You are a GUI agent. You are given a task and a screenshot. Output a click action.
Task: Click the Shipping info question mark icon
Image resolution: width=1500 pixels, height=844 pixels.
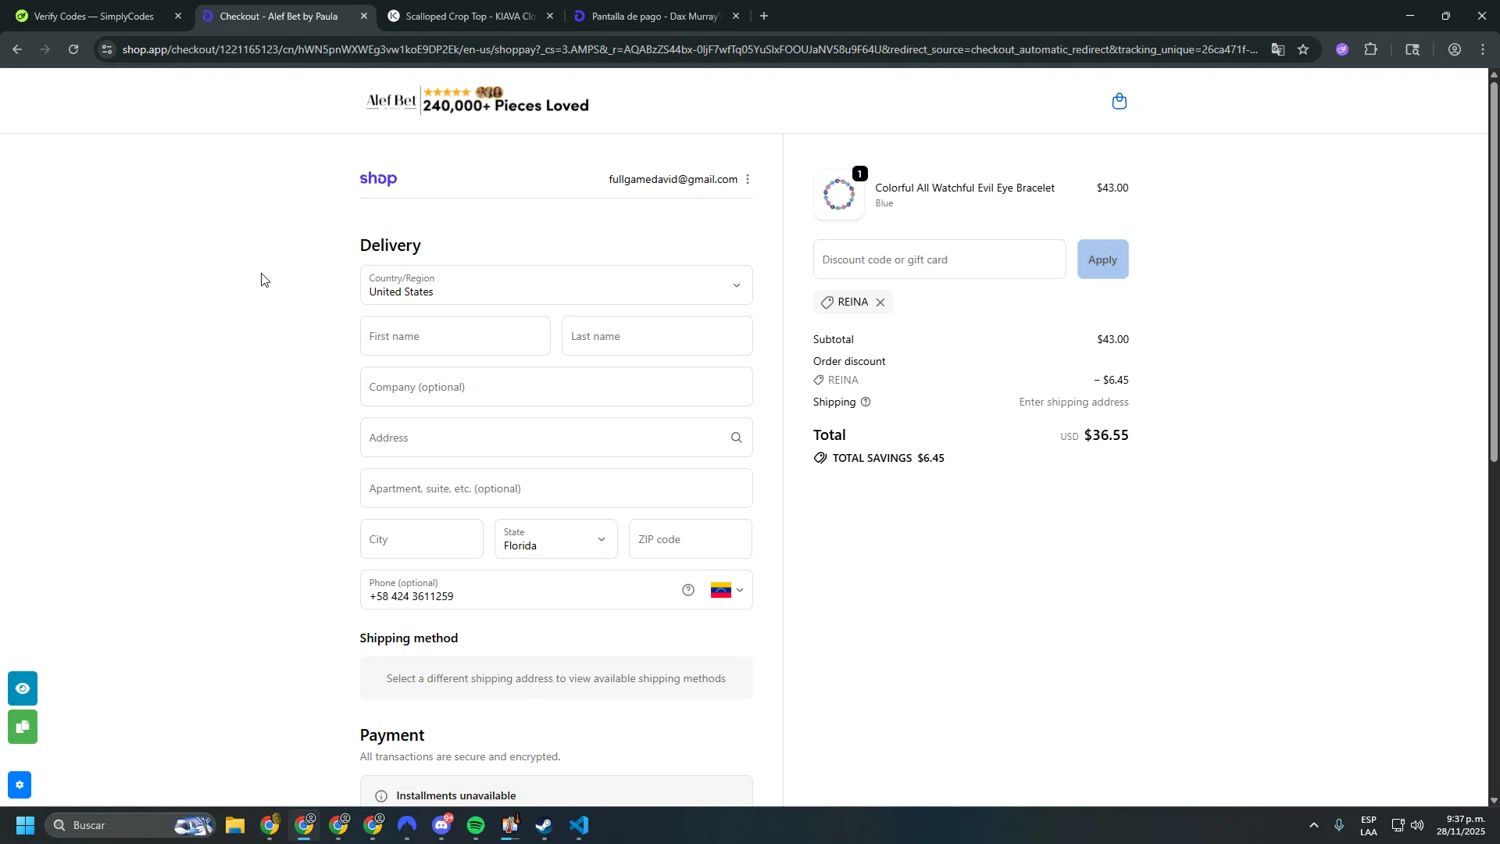866,402
